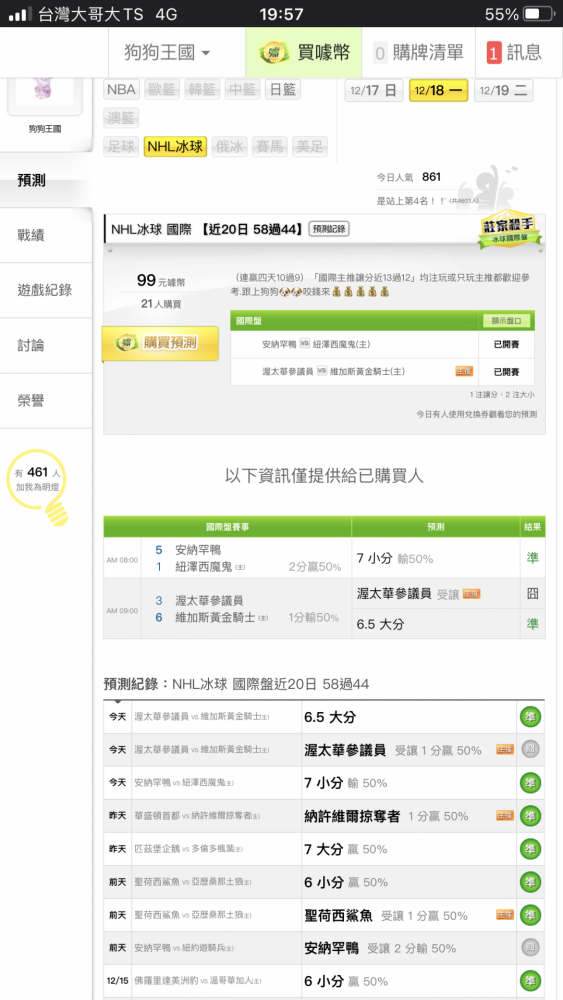Image resolution: width=563 pixels, height=1000 pixels.
Task: Select the NBA league filter
Action: [x=121, y=89]
